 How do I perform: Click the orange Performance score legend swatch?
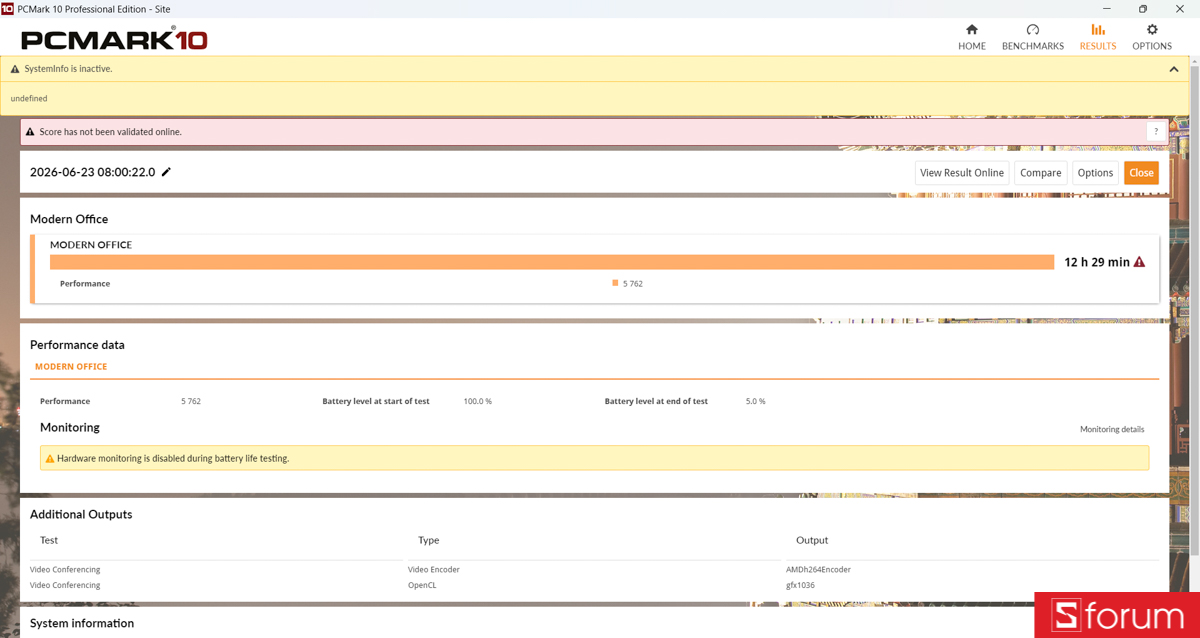615,283
